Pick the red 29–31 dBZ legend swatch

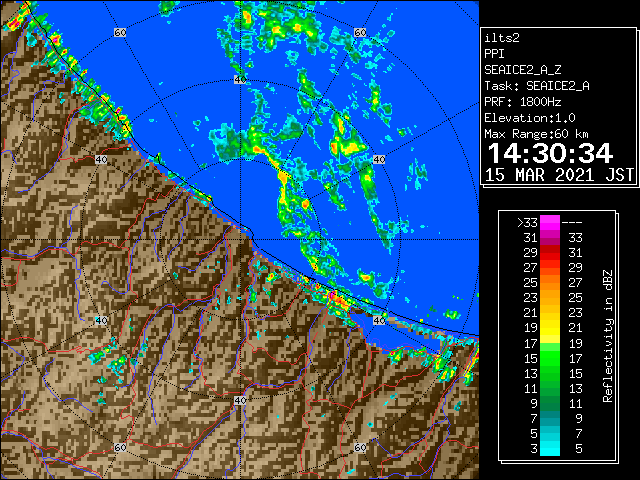coord(550,253)
